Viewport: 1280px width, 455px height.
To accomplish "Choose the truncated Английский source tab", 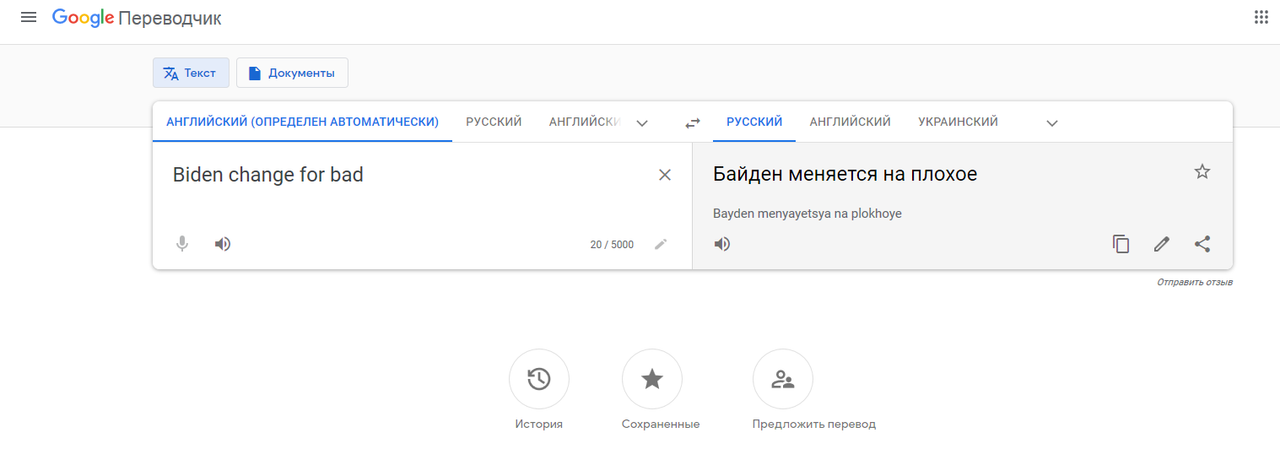I will coord(585,122).
